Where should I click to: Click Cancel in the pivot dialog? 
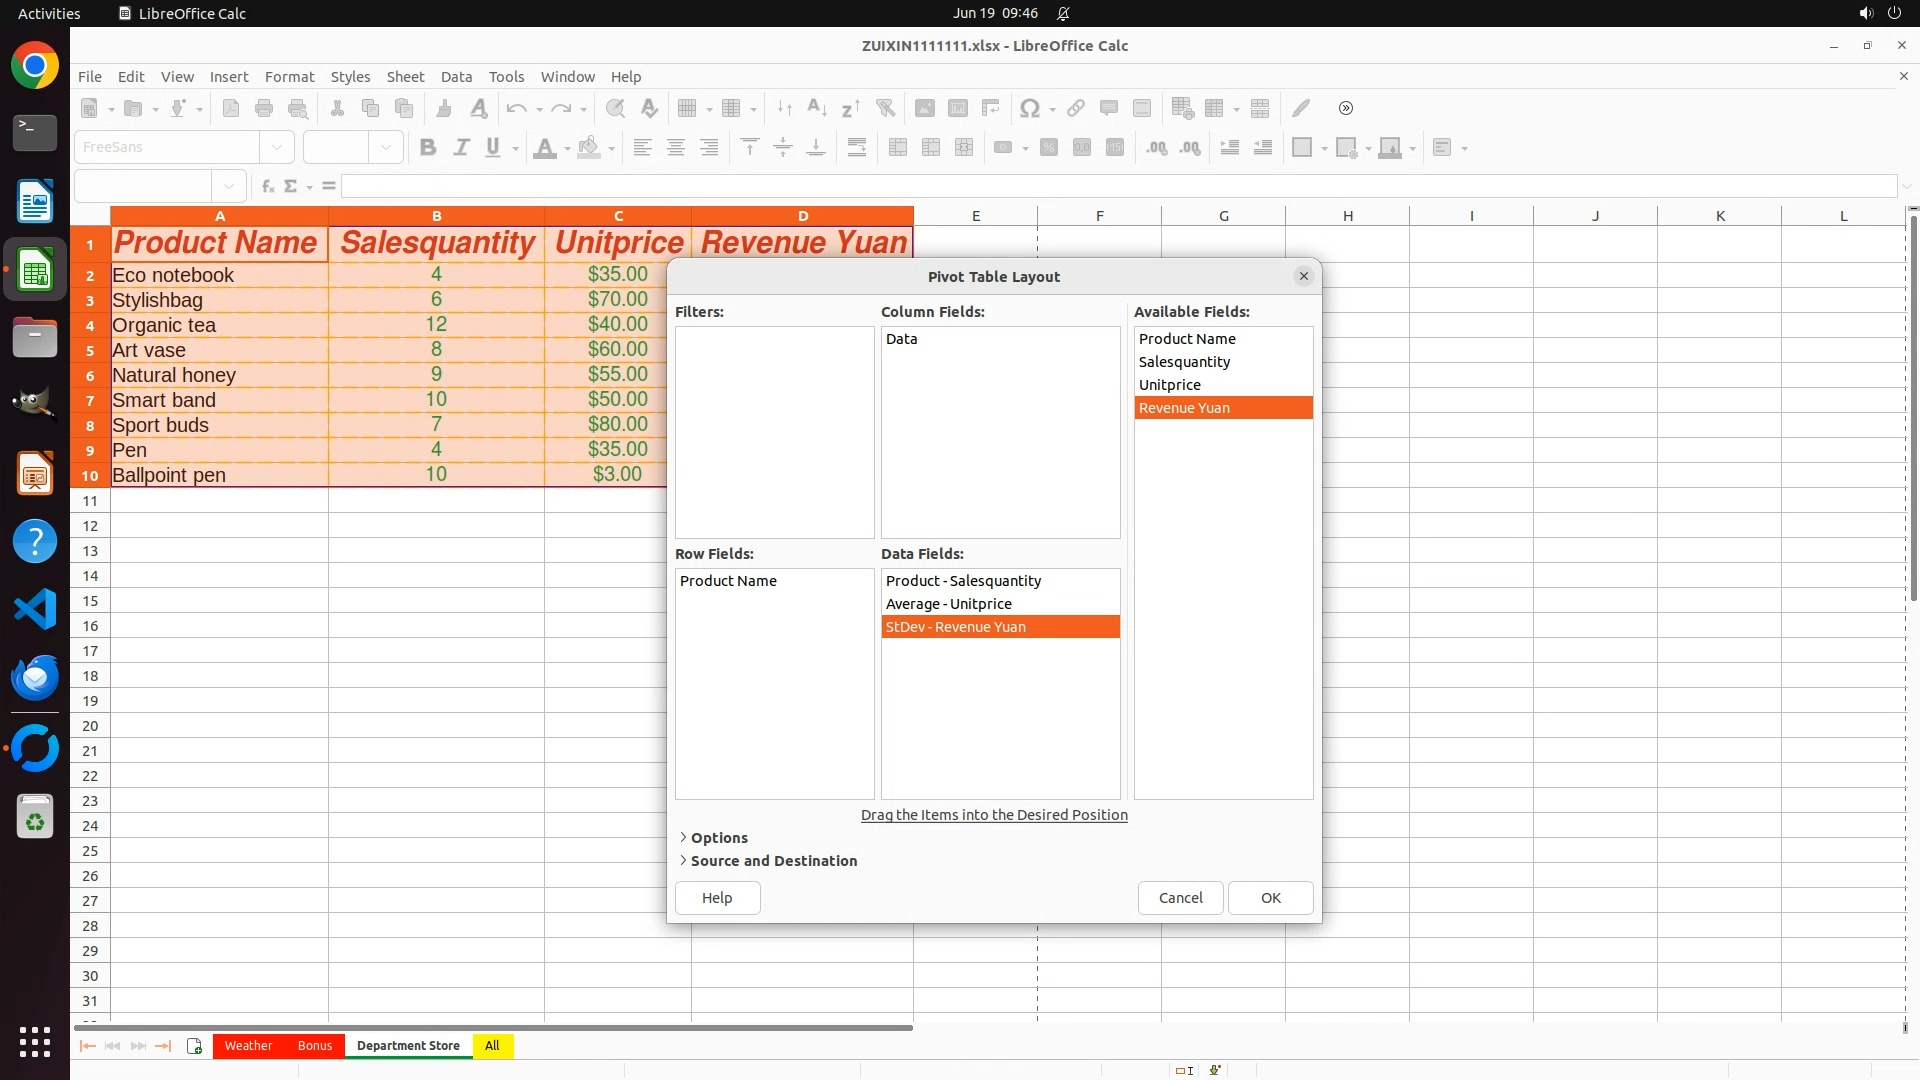pyautogui.click(x=1180, y=898)
